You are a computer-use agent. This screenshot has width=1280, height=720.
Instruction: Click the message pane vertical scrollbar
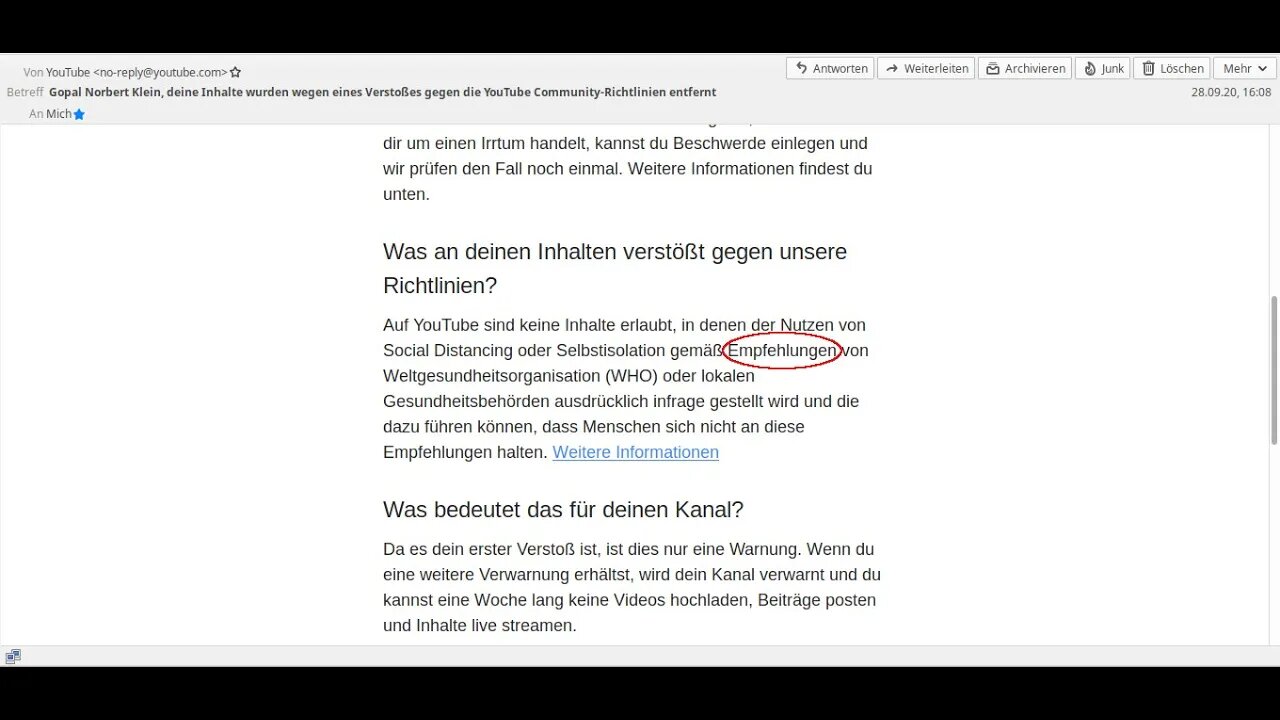(x=1273, y=370)
